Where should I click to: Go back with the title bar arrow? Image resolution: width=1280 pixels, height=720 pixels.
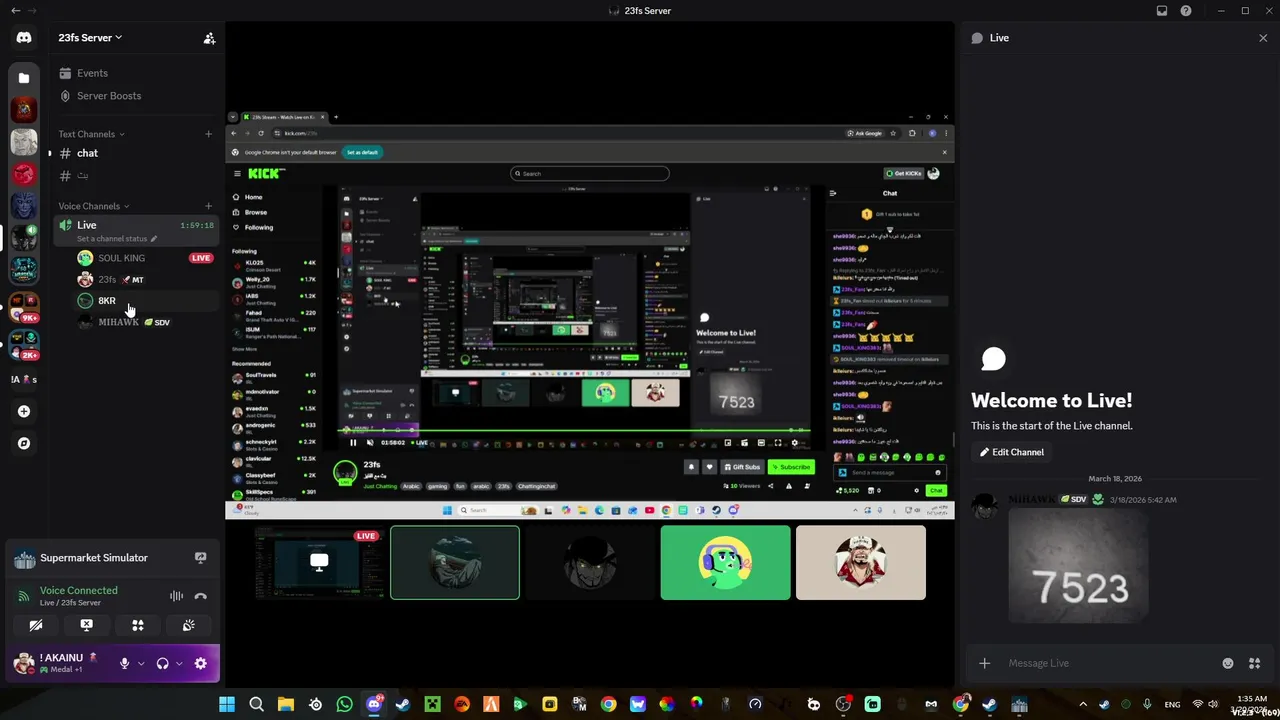pos(15,11)
